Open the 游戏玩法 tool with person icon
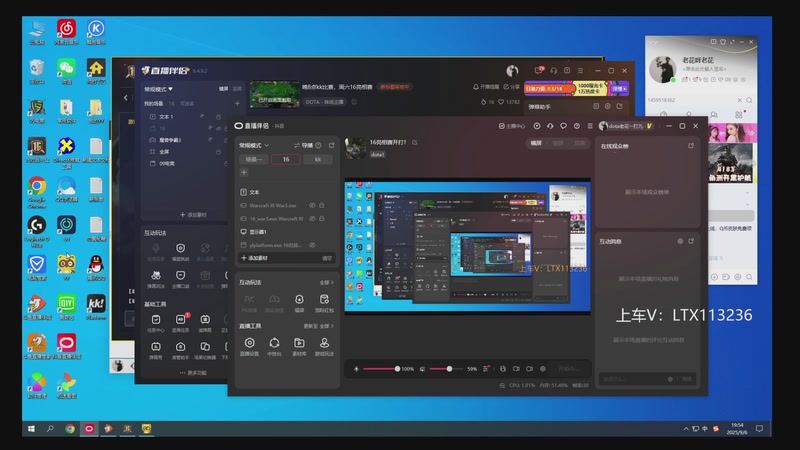 tap(324, 346)
